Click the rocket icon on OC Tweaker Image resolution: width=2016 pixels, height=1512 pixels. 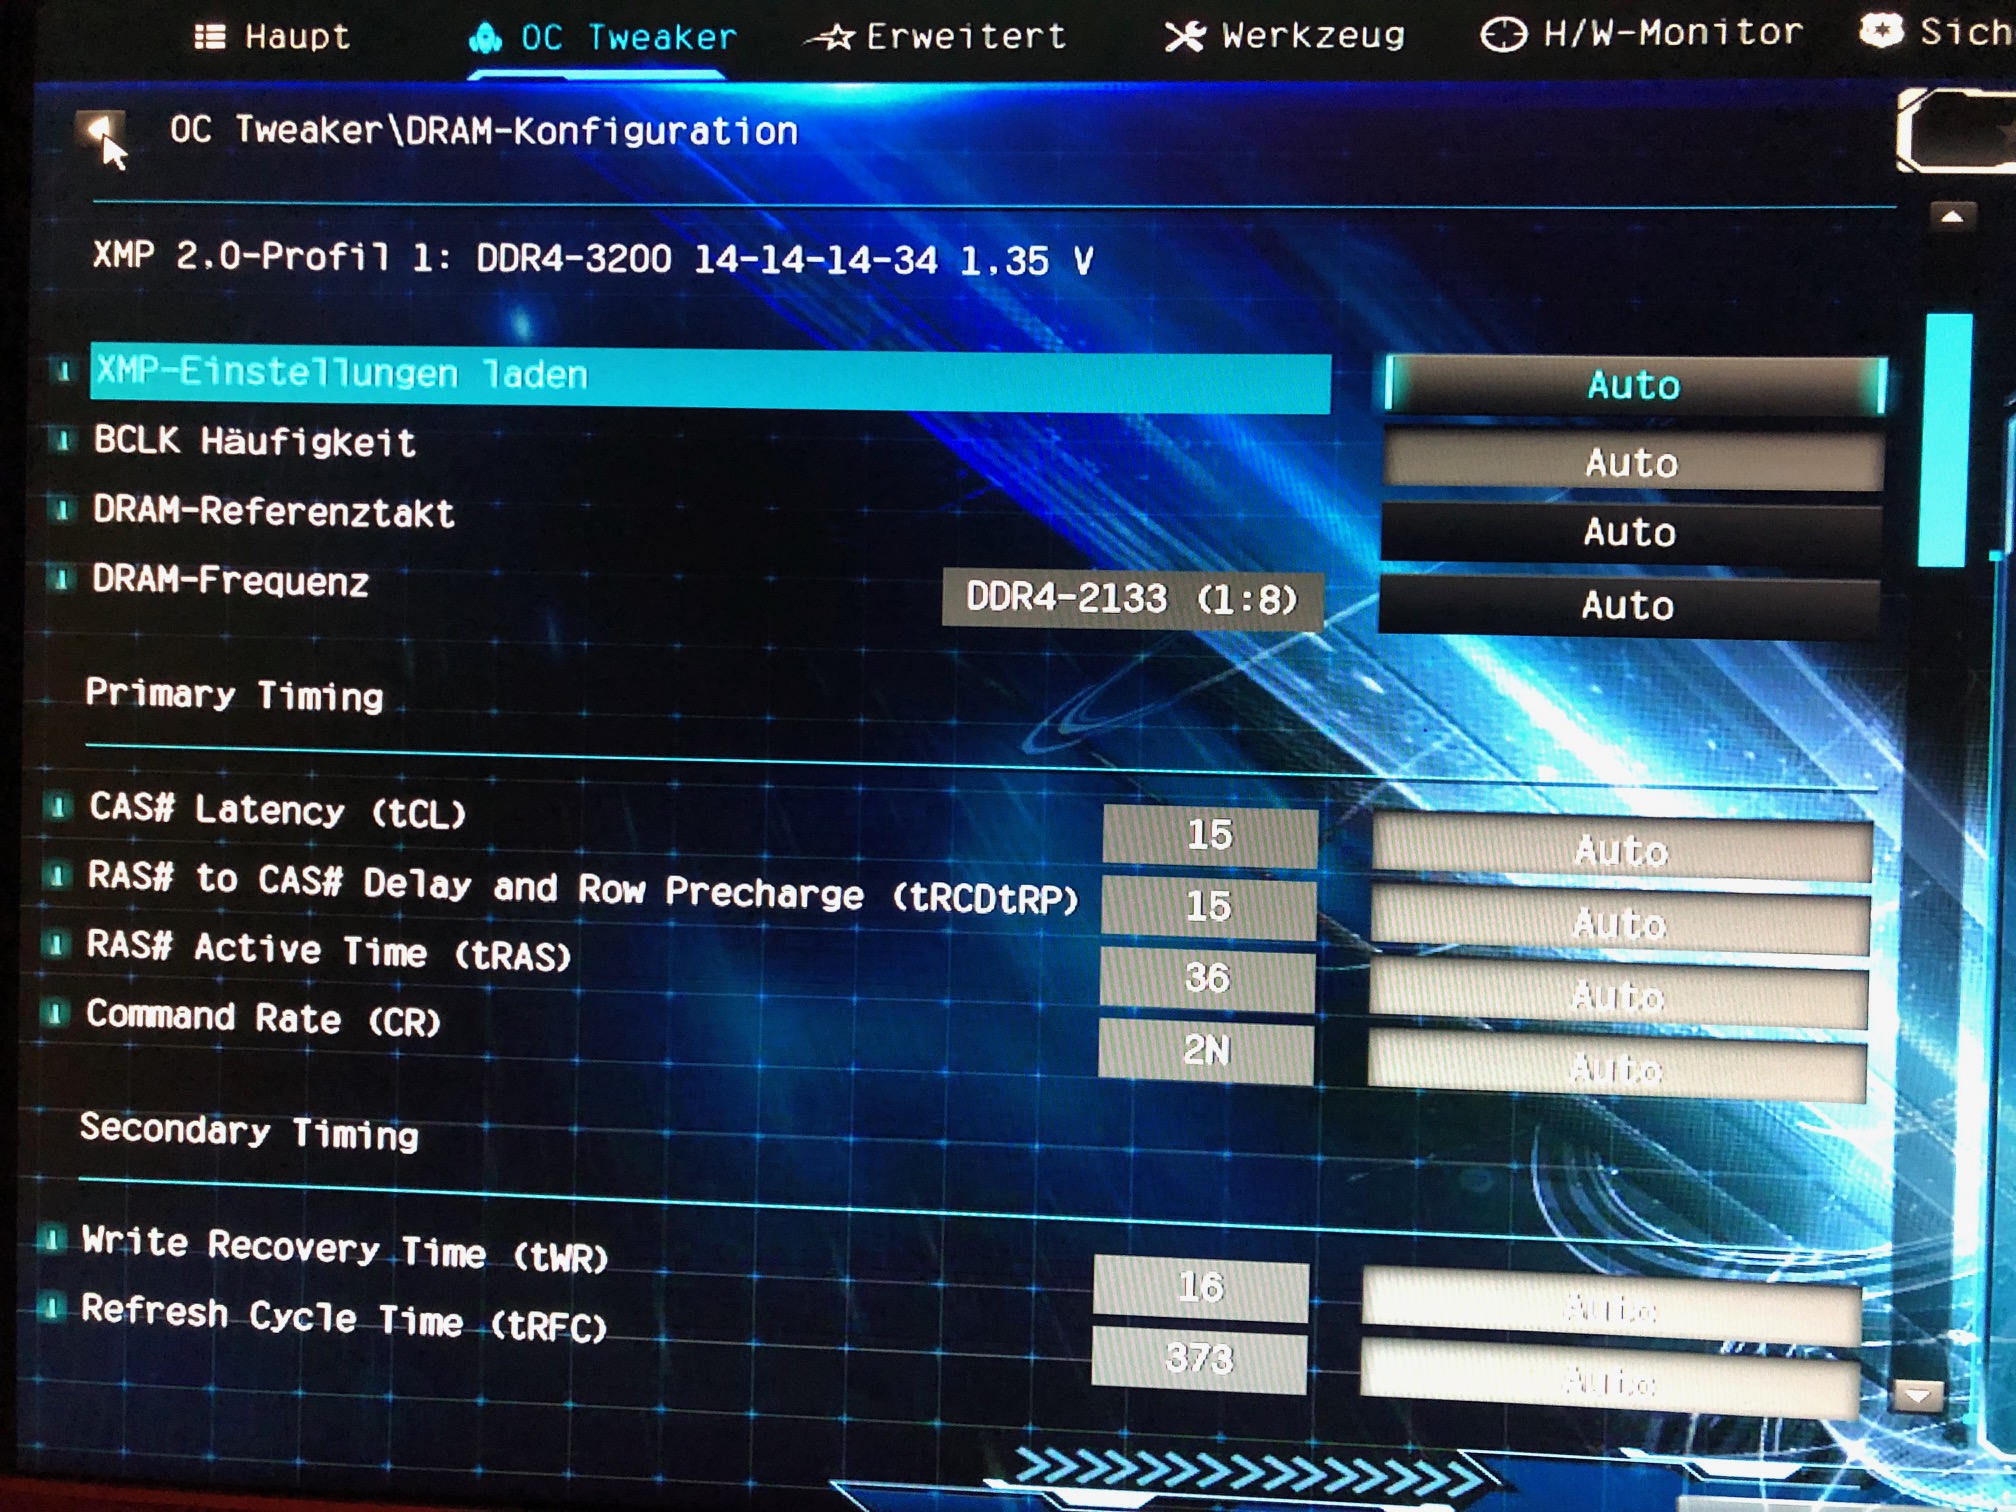tap(485, 38)
